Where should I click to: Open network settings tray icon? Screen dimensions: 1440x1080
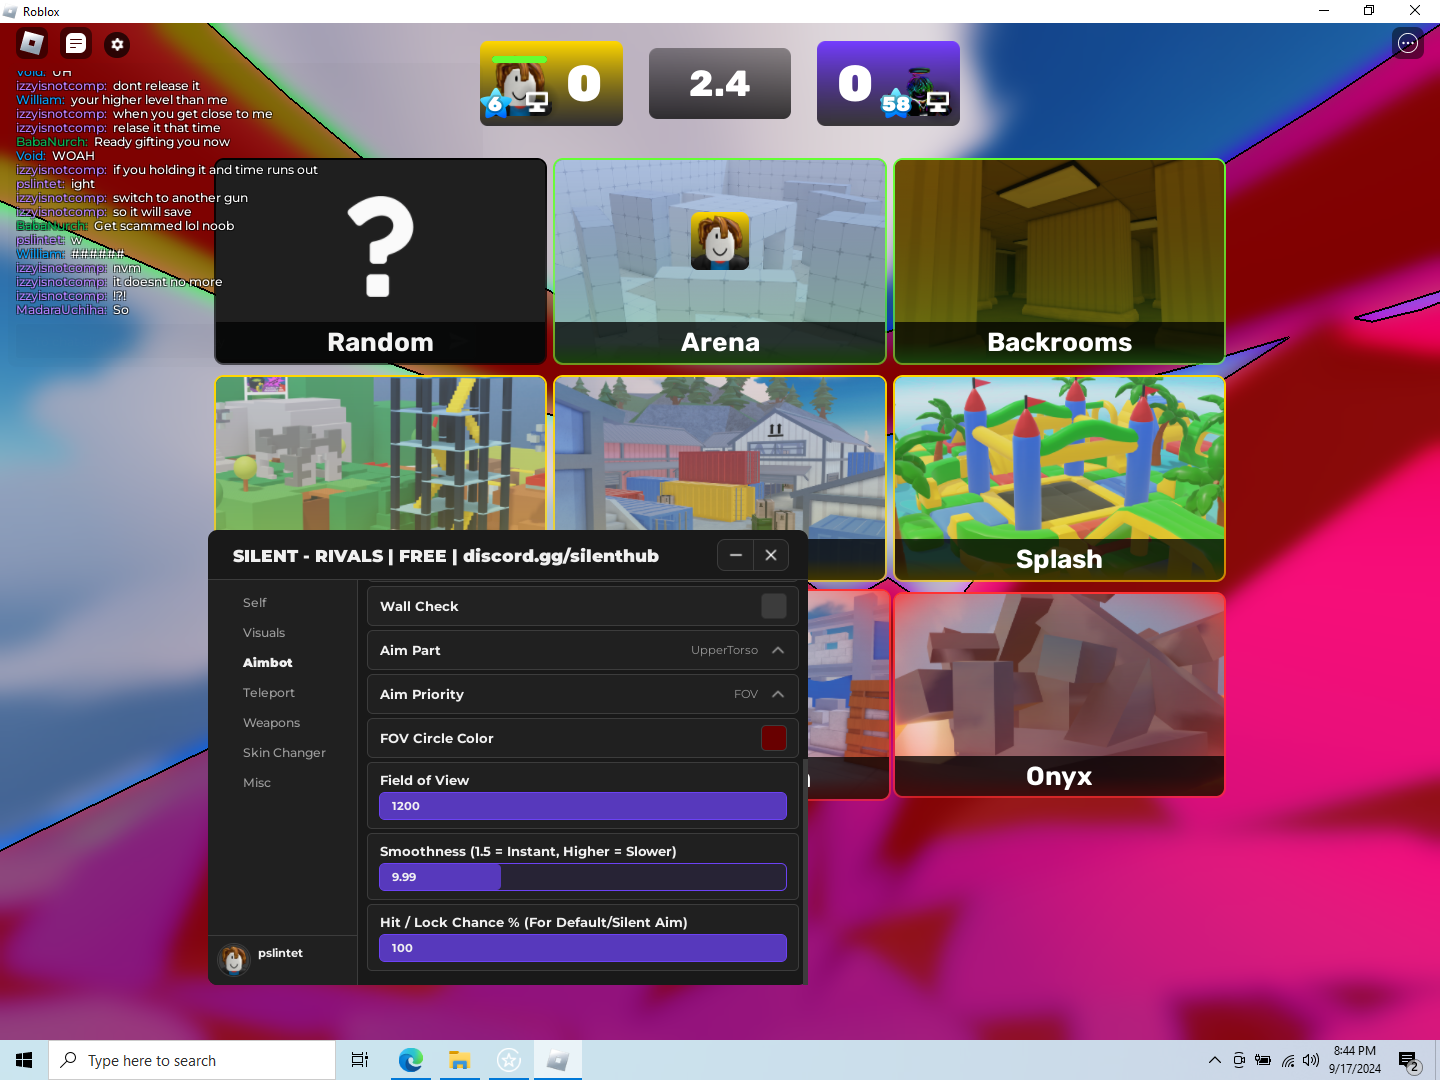tap(1288, 1060)
